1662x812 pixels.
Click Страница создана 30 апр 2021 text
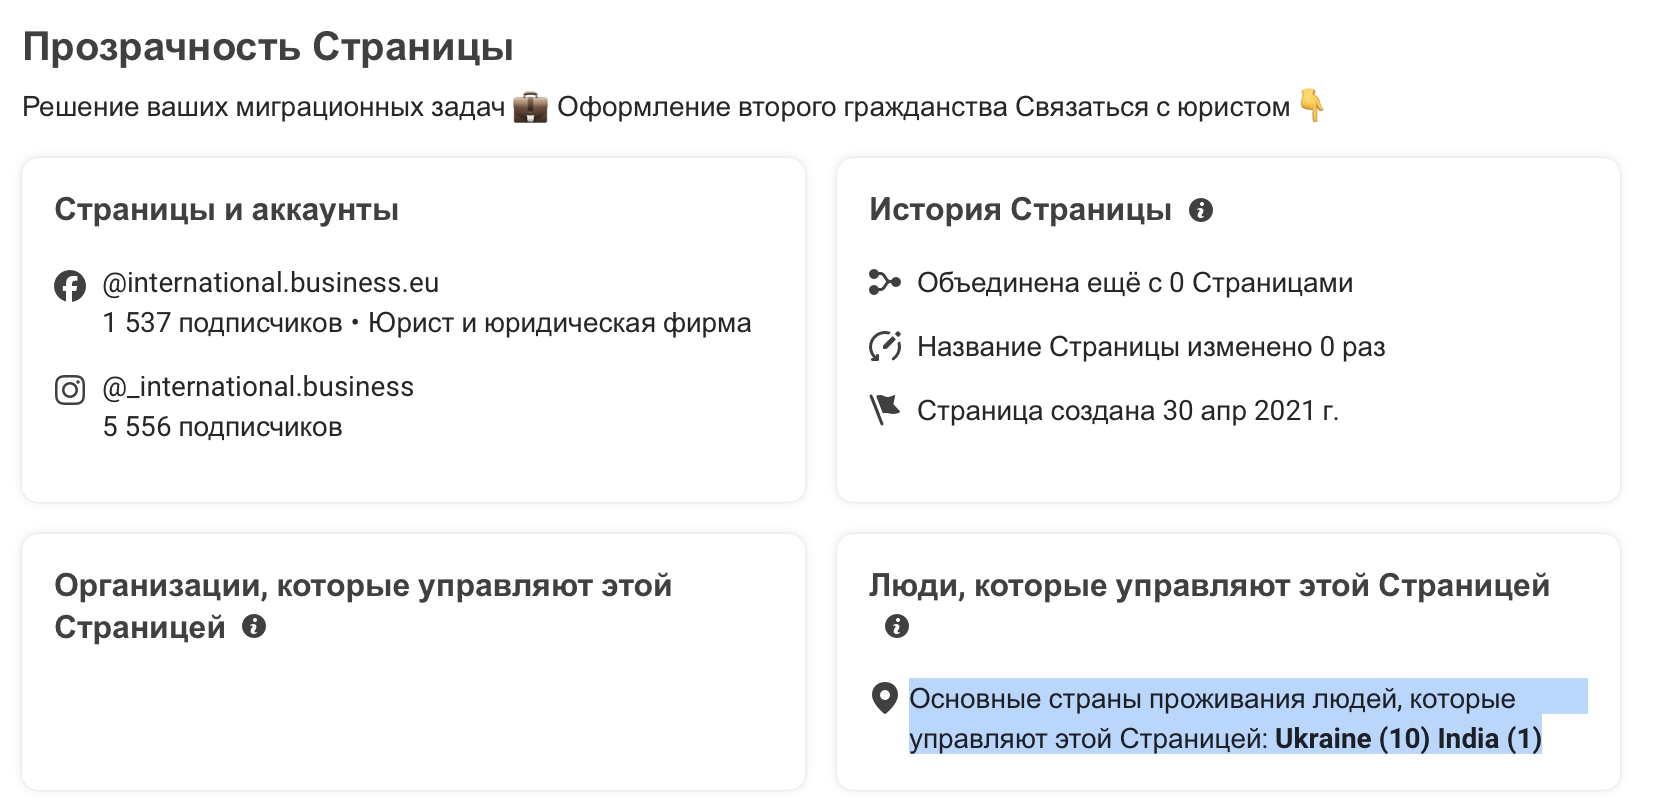click(x=1128, y=411)
